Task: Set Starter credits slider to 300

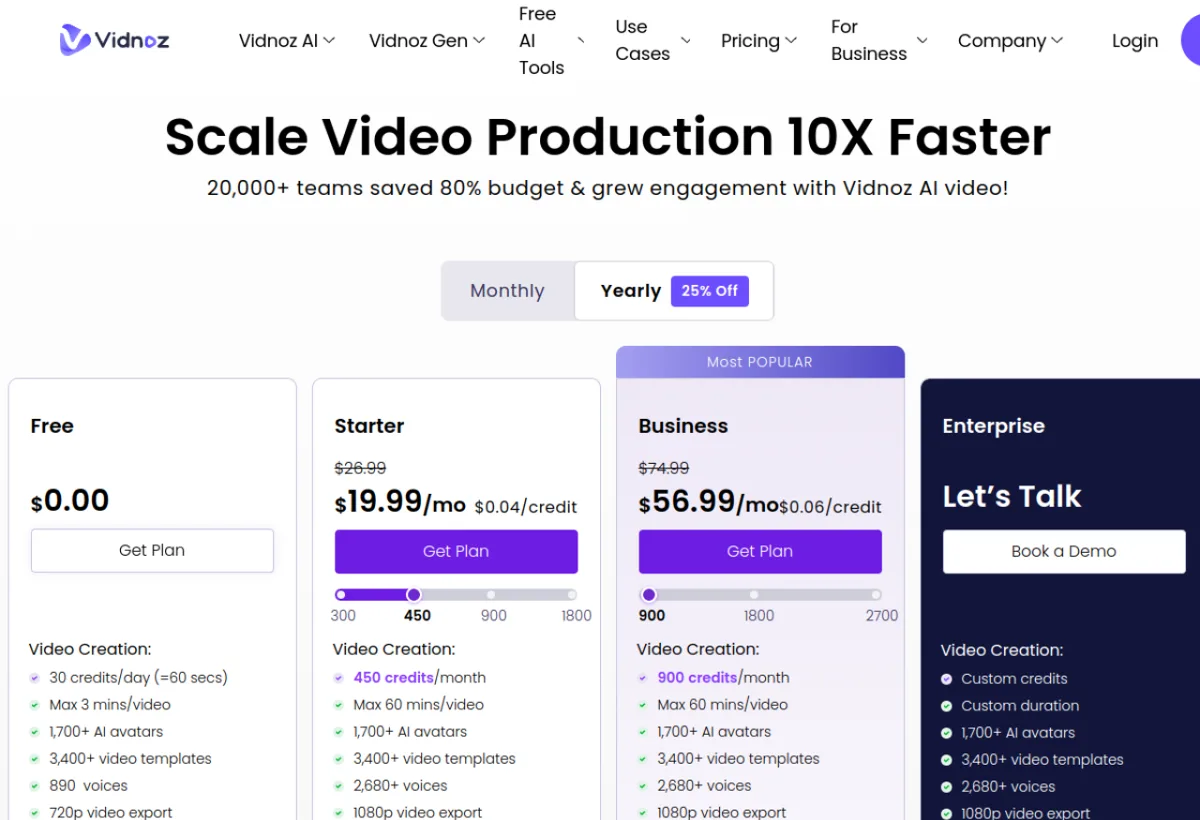Action: pos(341,594)
